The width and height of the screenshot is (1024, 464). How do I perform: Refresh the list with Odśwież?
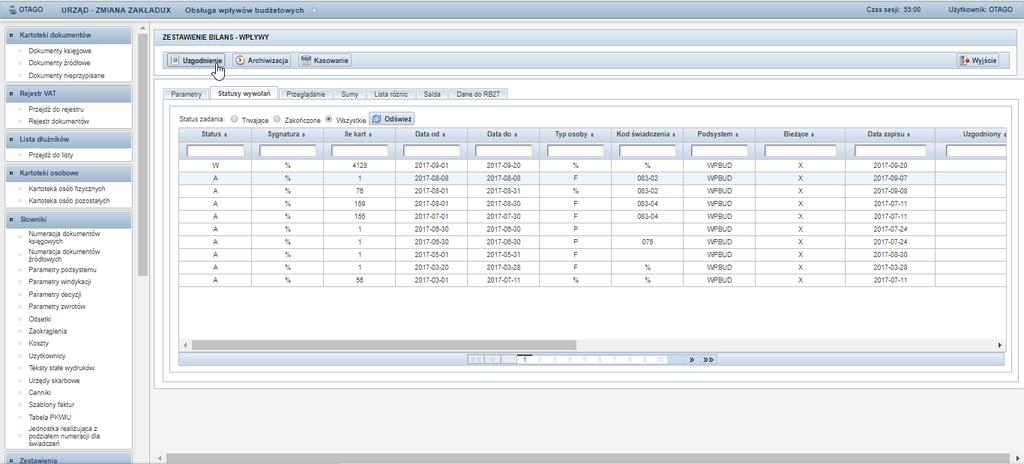pyautogui.click(x=392, y=119)
